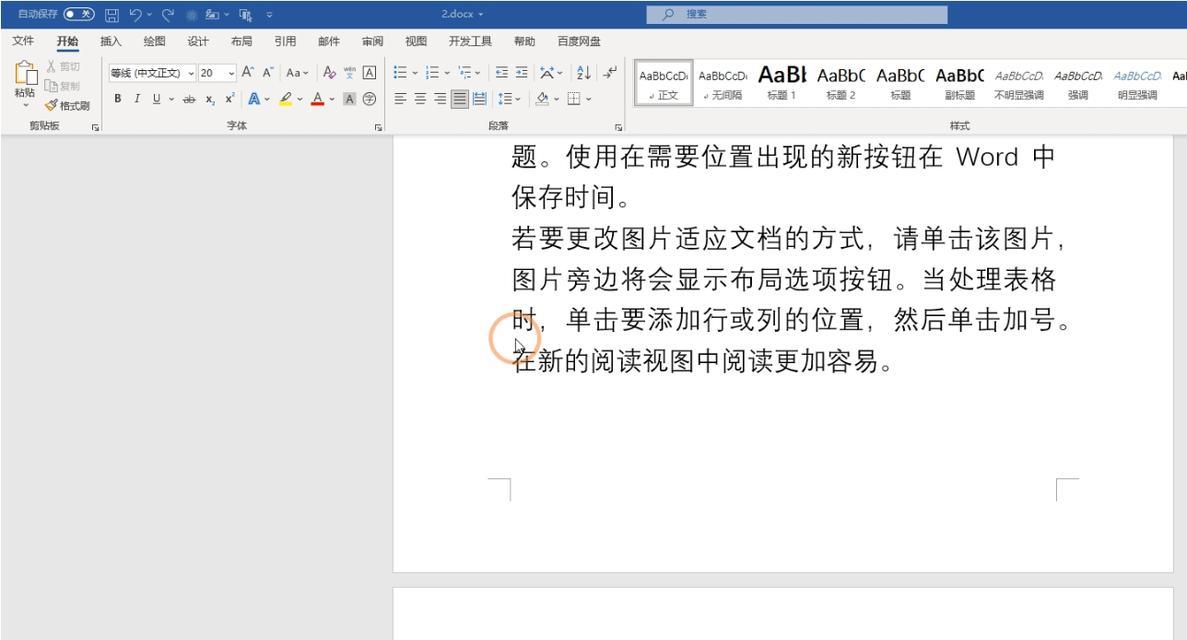Switch to the 审阅 tab
Screen dimensions: 1187x640
[x=372, y=41]
